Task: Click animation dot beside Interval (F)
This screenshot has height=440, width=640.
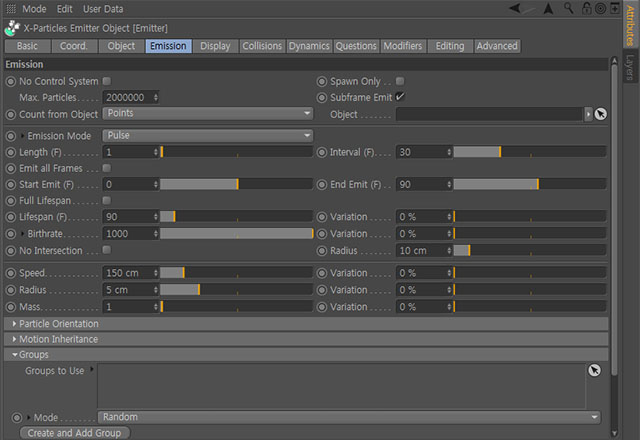Action: 322,152
